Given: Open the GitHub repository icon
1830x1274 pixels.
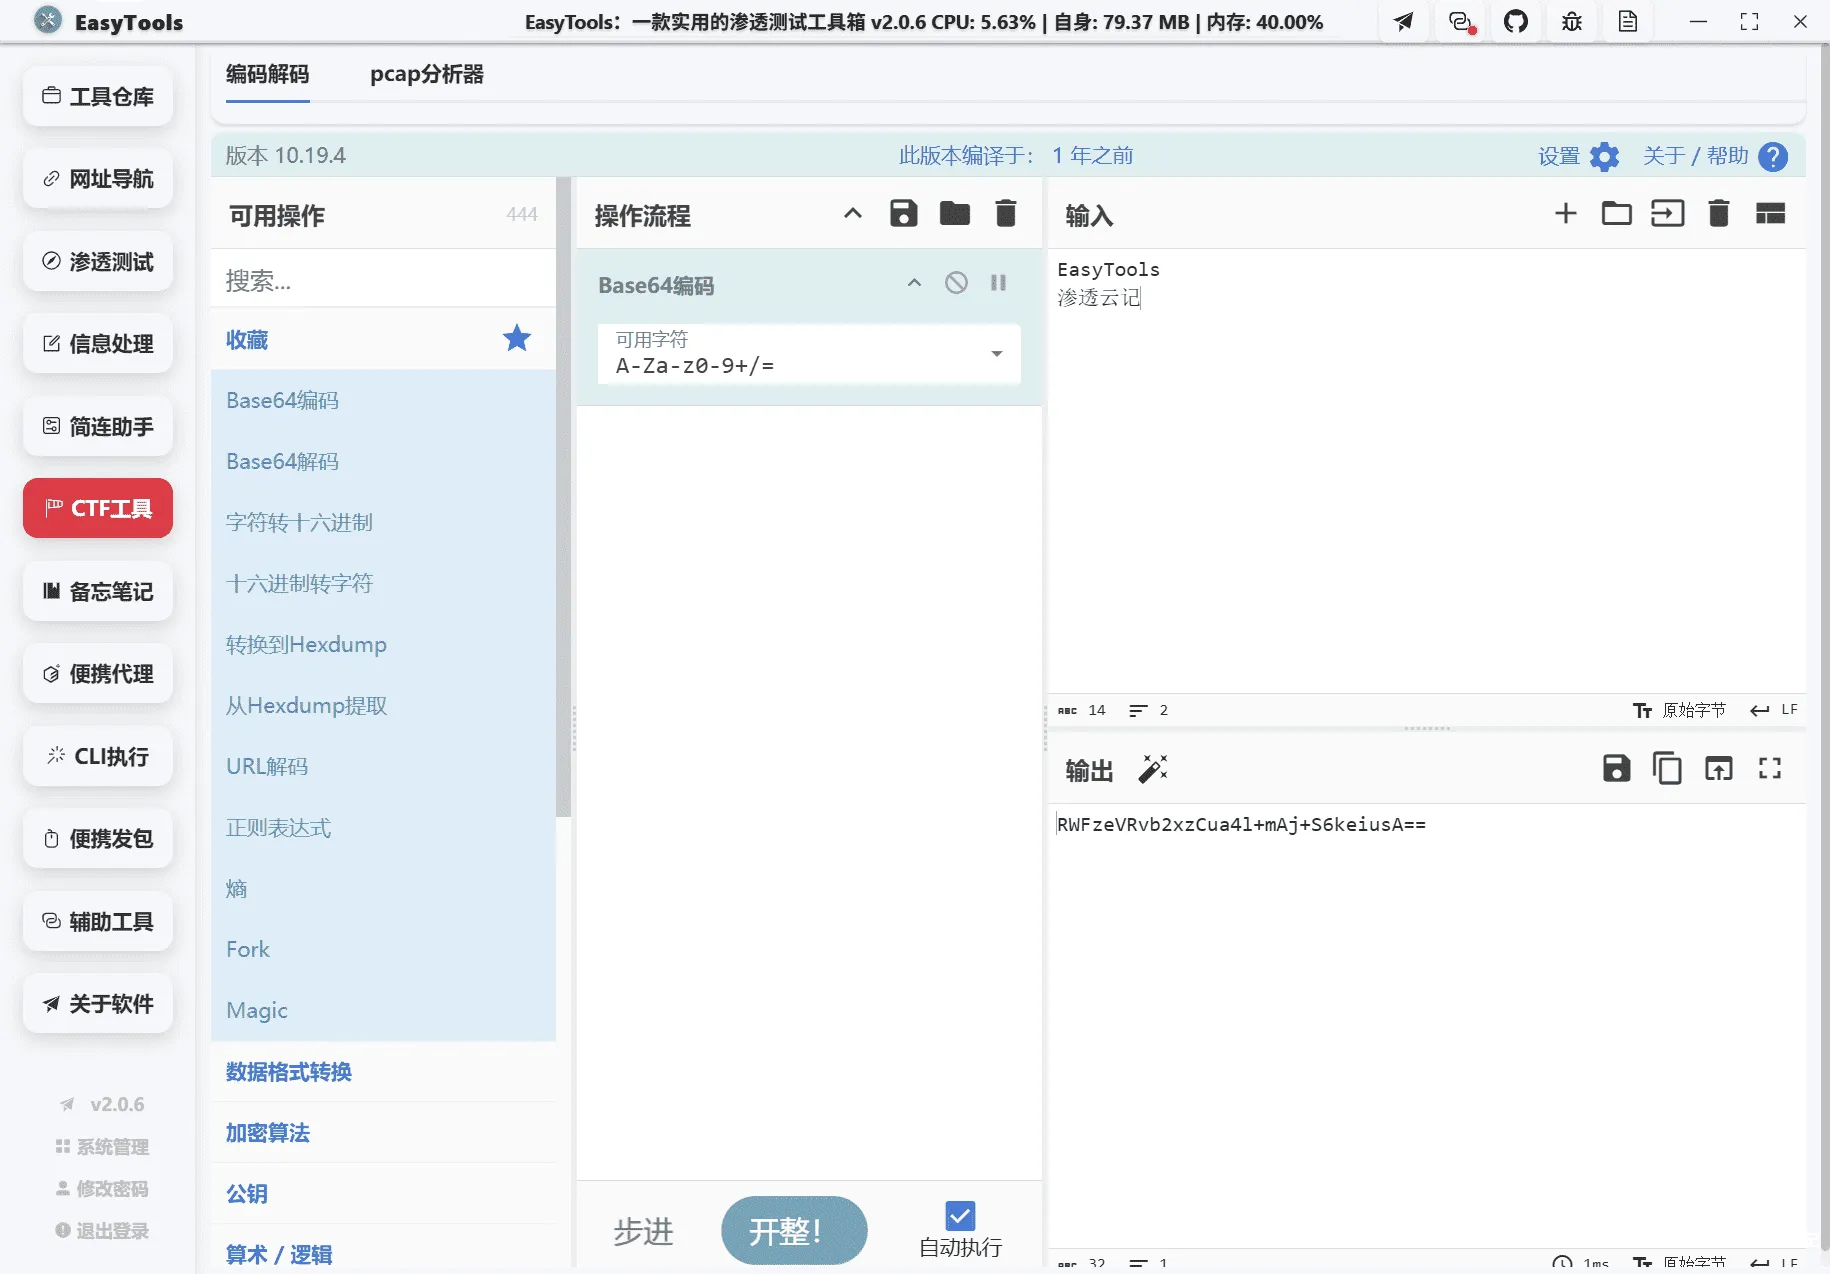Looking at the screenshot, I should click(x=1516, y=21).
